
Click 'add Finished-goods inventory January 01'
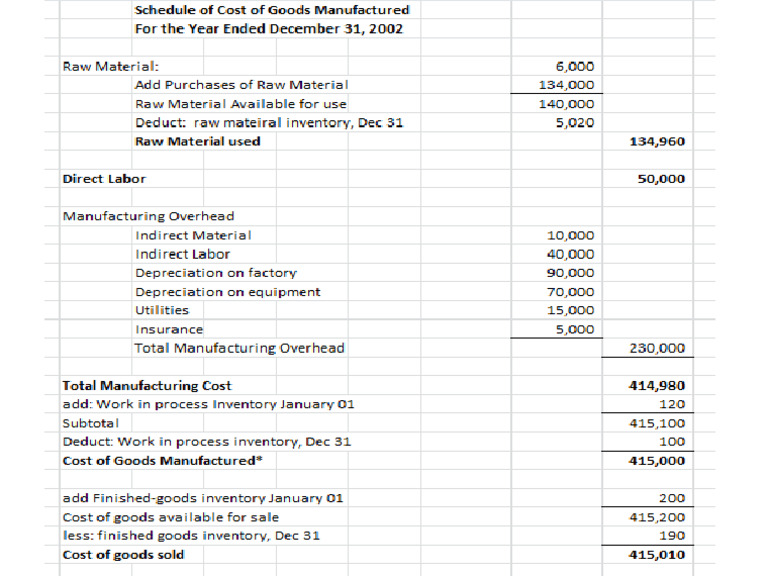tap(203, 499)
